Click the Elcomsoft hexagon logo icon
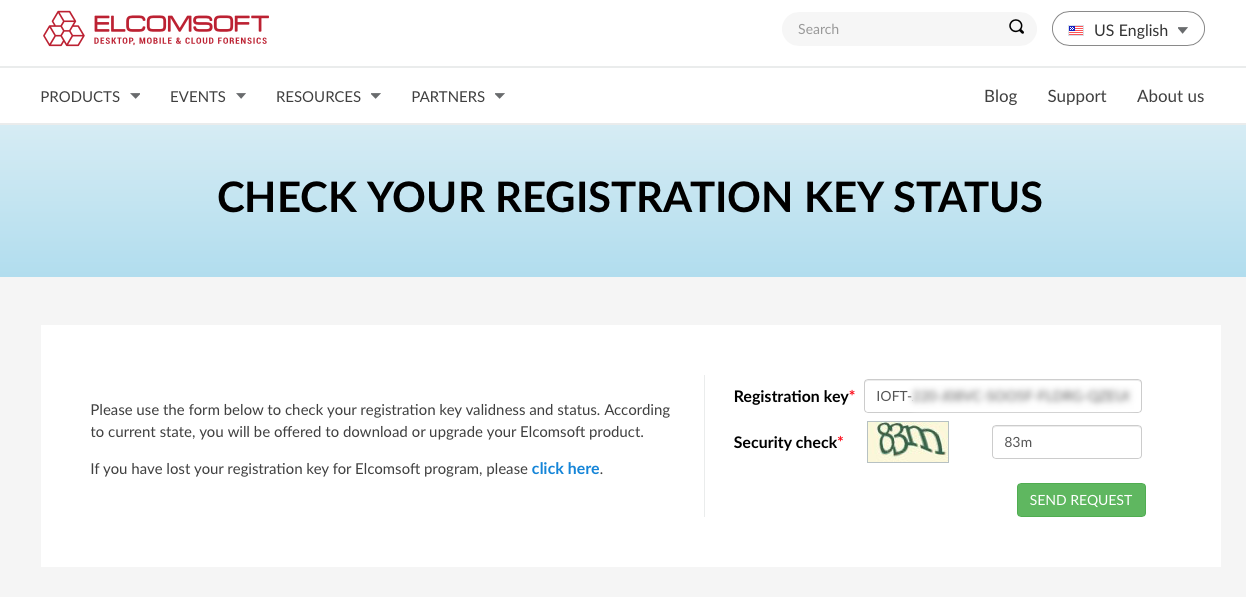 [x=63, y=29]
